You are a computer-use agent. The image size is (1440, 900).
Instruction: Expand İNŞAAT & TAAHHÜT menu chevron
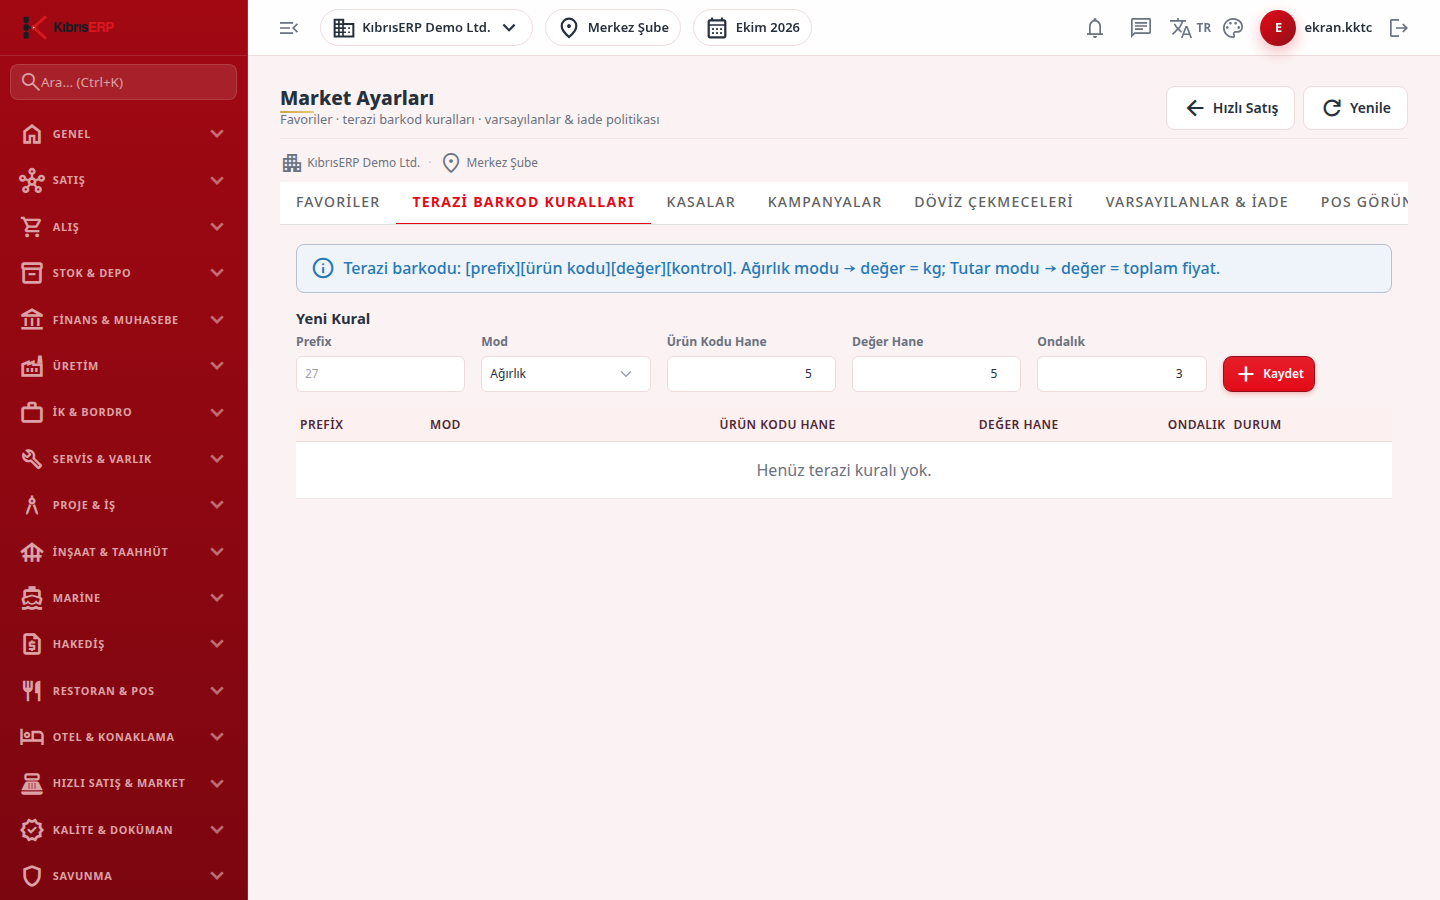pos(217,552)
